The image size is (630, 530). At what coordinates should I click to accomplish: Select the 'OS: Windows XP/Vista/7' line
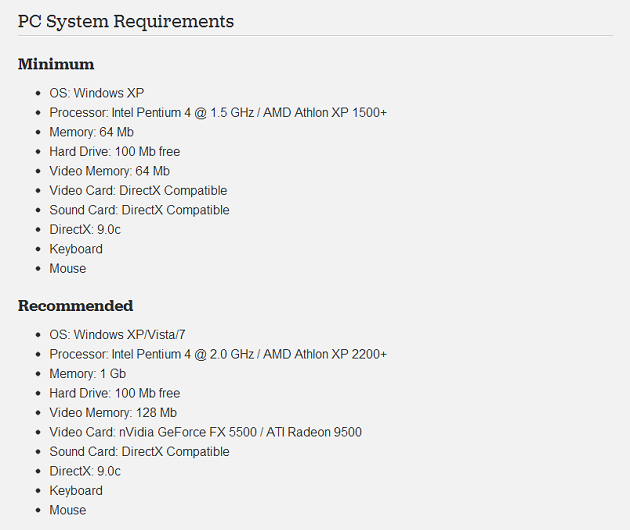click(x=117, y=335)
